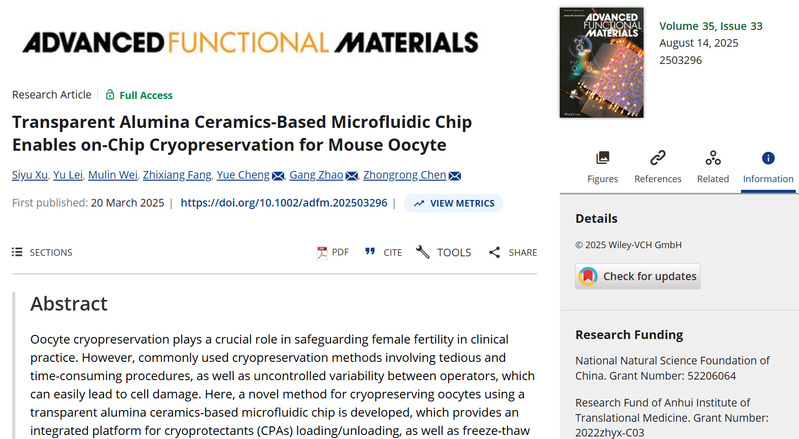
Task: Open author Siyu Xu's profile
Action: pos(30,176)
